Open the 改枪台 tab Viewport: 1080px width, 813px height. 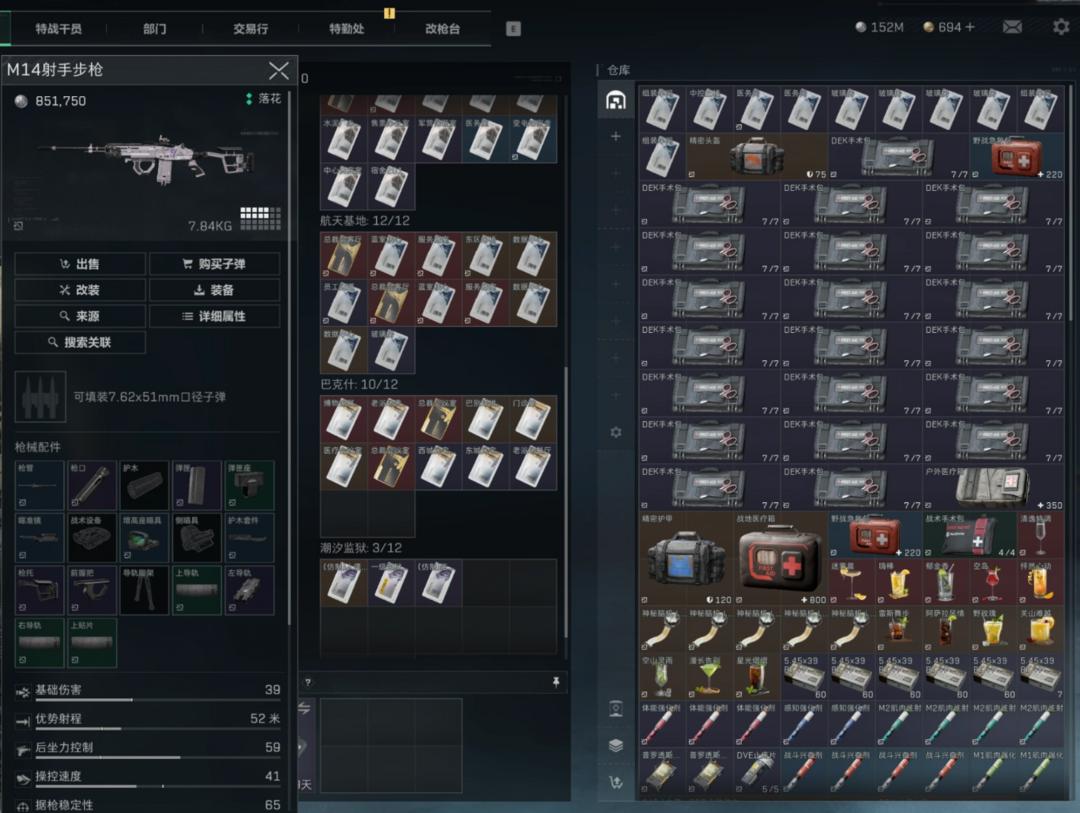442,29
